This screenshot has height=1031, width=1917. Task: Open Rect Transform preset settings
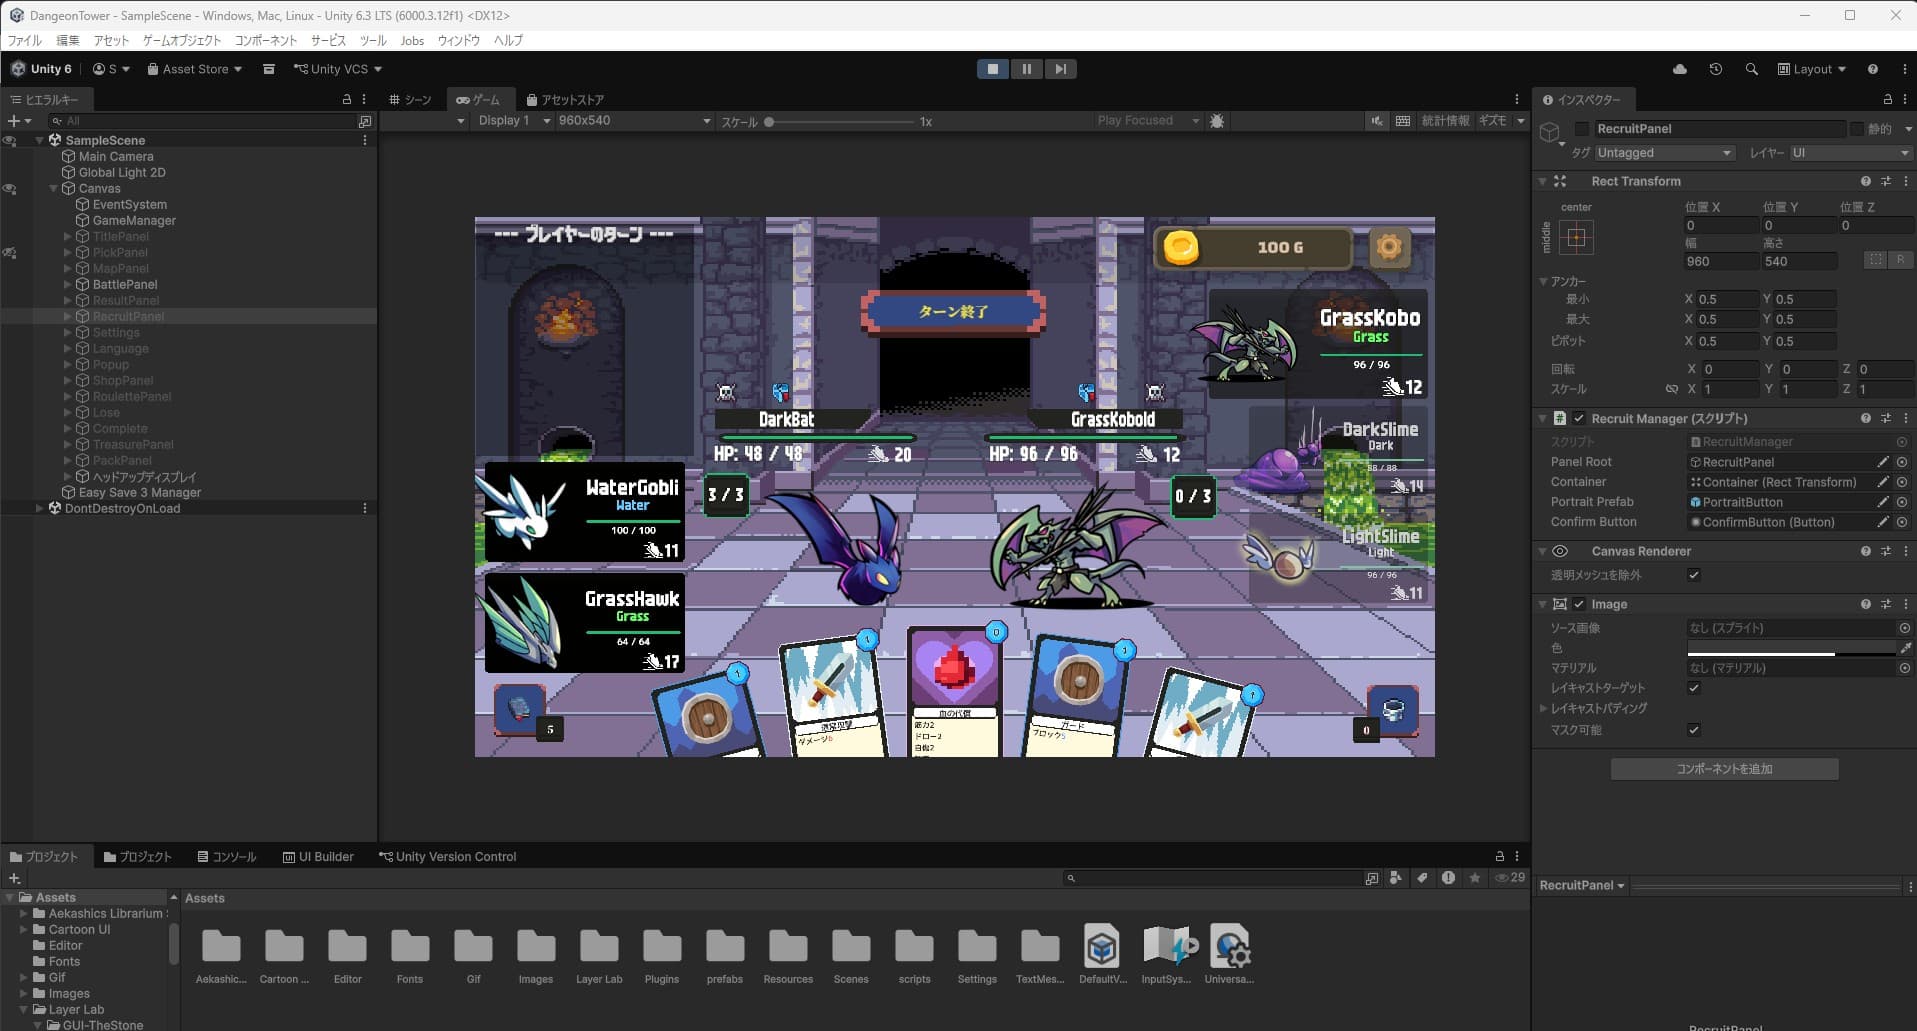pos(1886,181)
